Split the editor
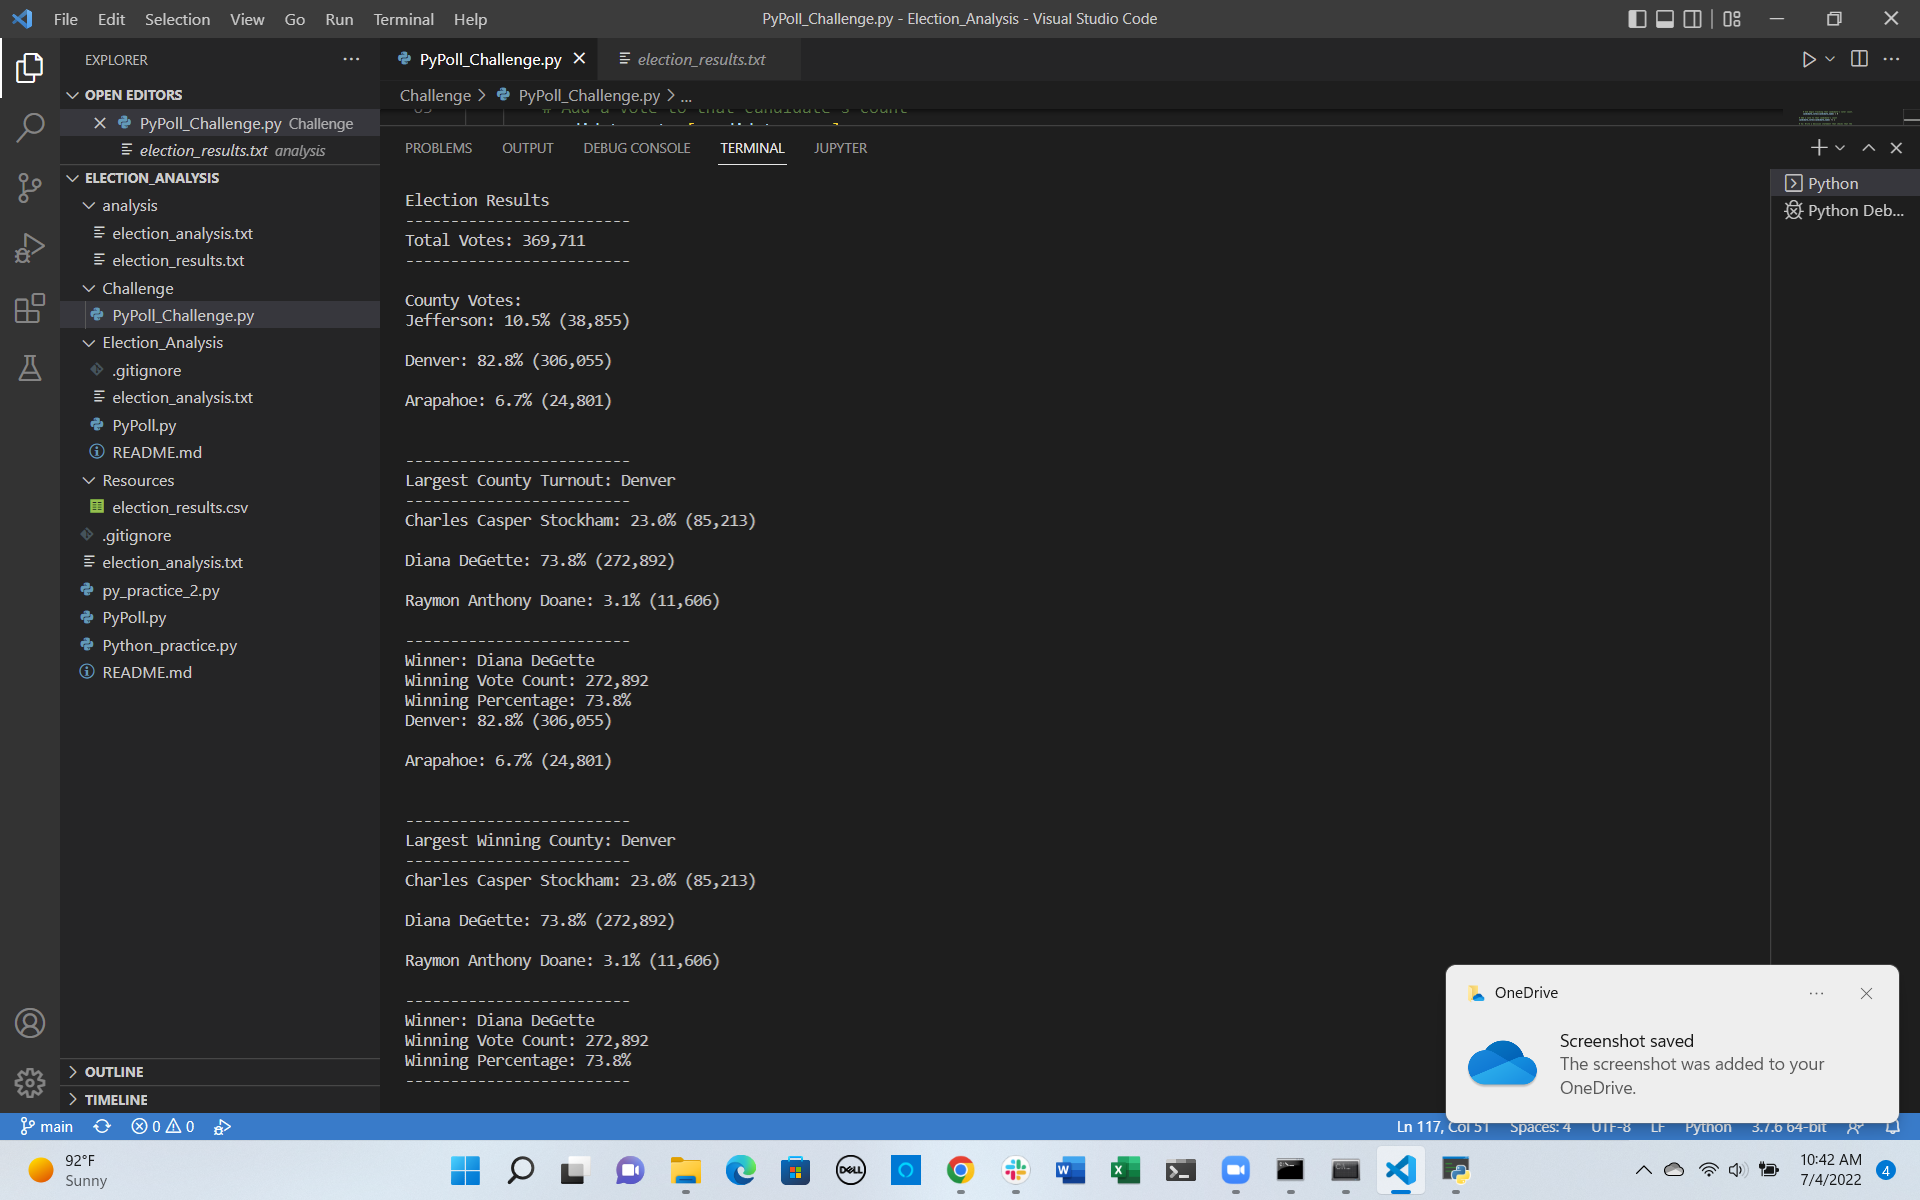Image resolution: width=1920 pixels, height=1200 pixels. pos(1860,59)
